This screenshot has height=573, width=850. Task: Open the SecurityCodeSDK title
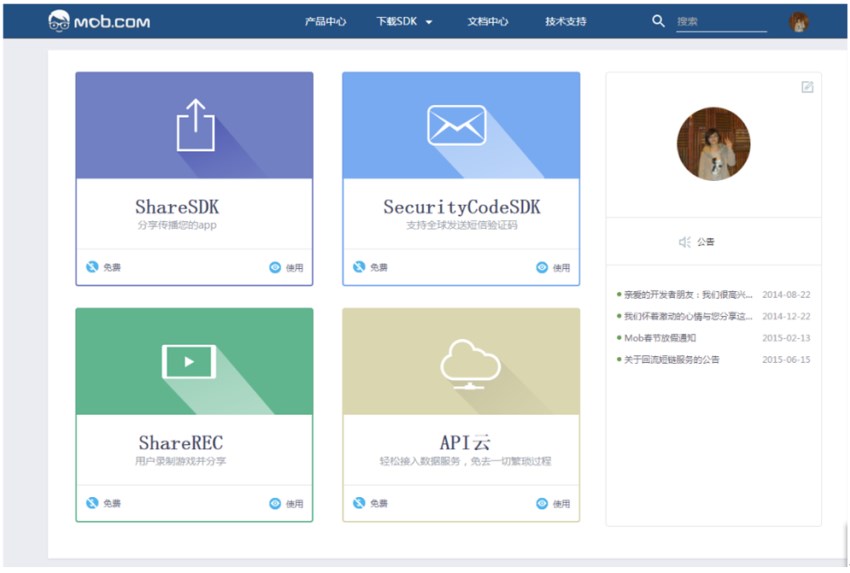462,207
